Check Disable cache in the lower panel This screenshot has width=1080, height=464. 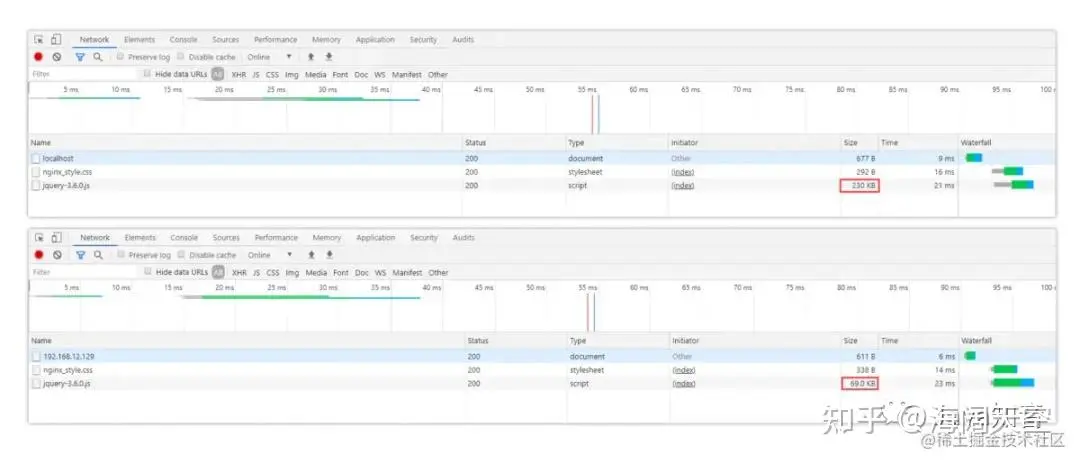pos(181,255)
